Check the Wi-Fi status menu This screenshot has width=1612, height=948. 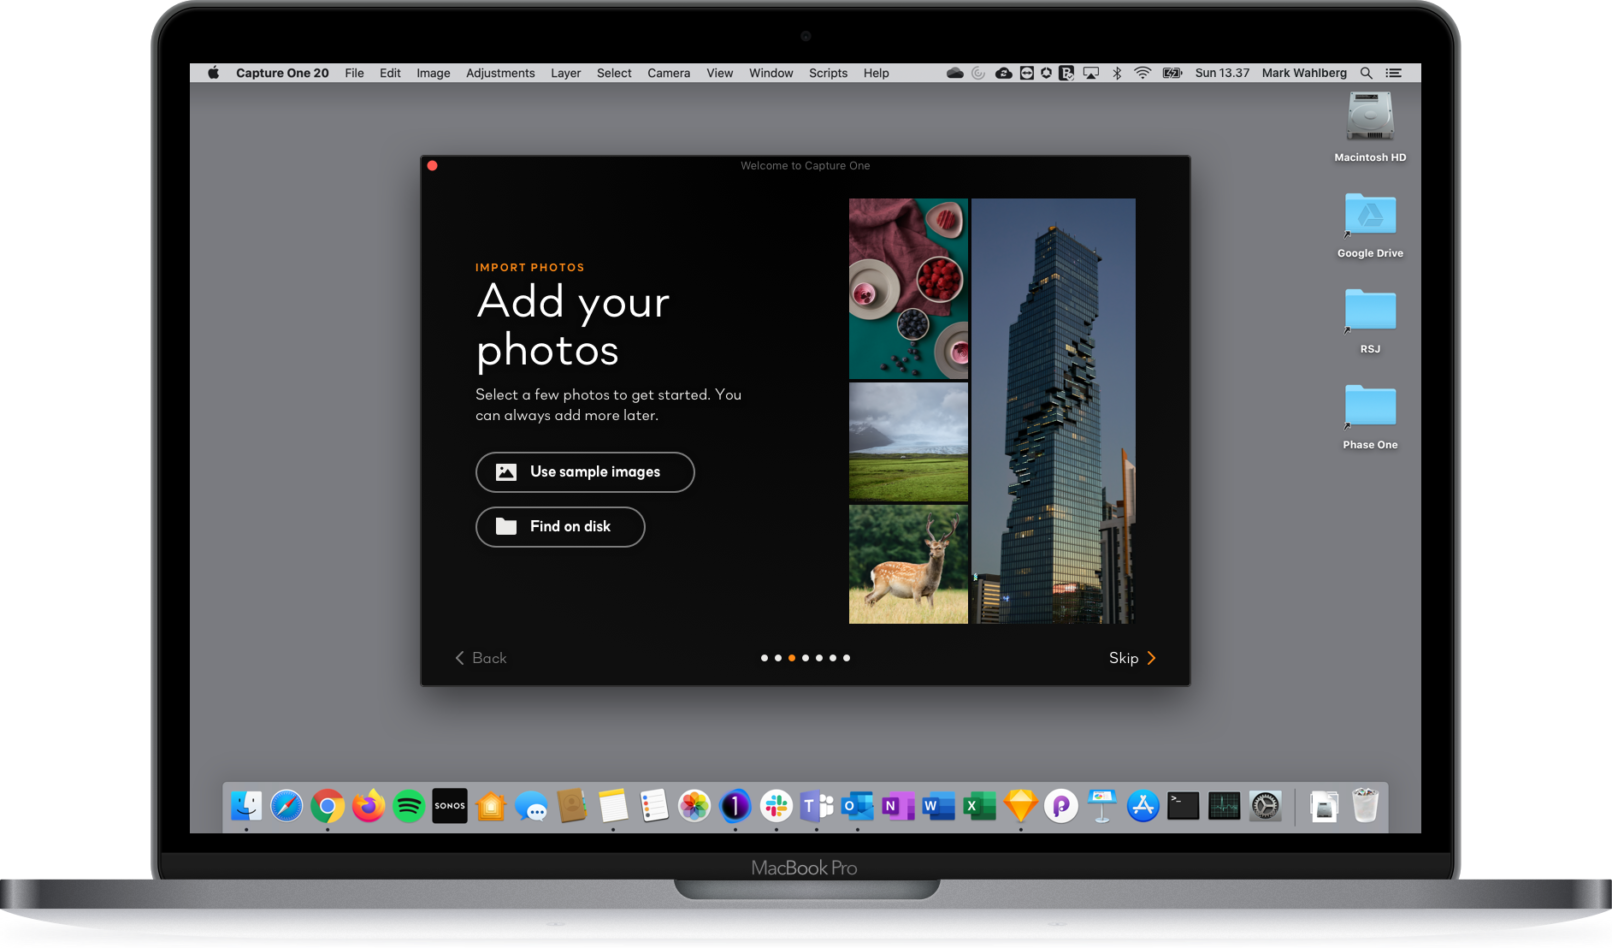[x=1141, y=72]
